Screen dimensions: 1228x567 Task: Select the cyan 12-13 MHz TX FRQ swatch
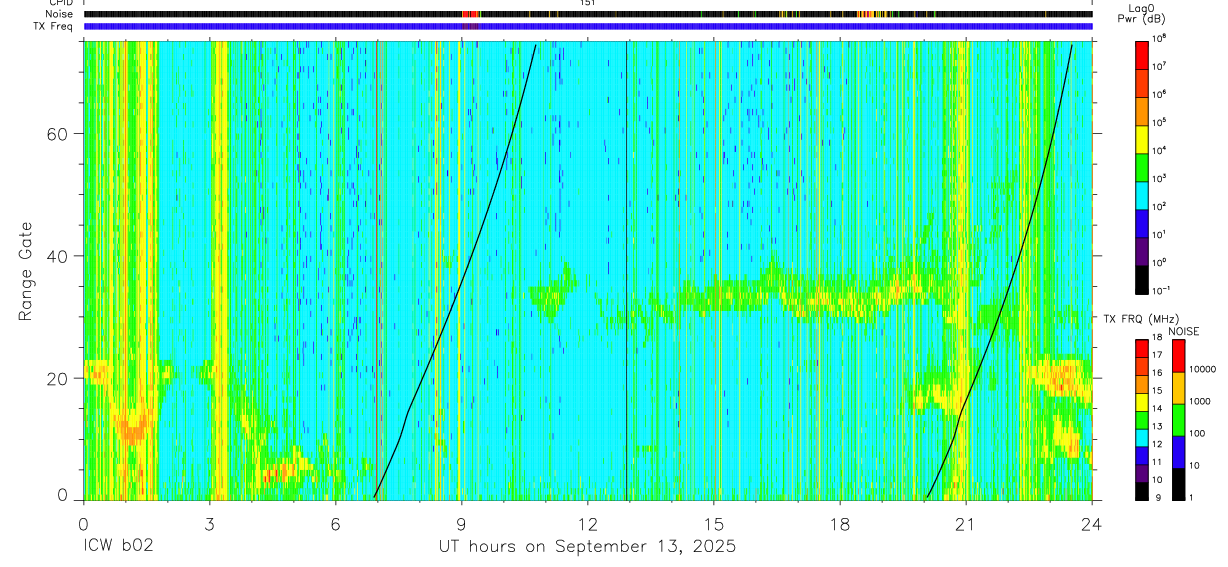pyautogui.click(x=1143, y=438)
